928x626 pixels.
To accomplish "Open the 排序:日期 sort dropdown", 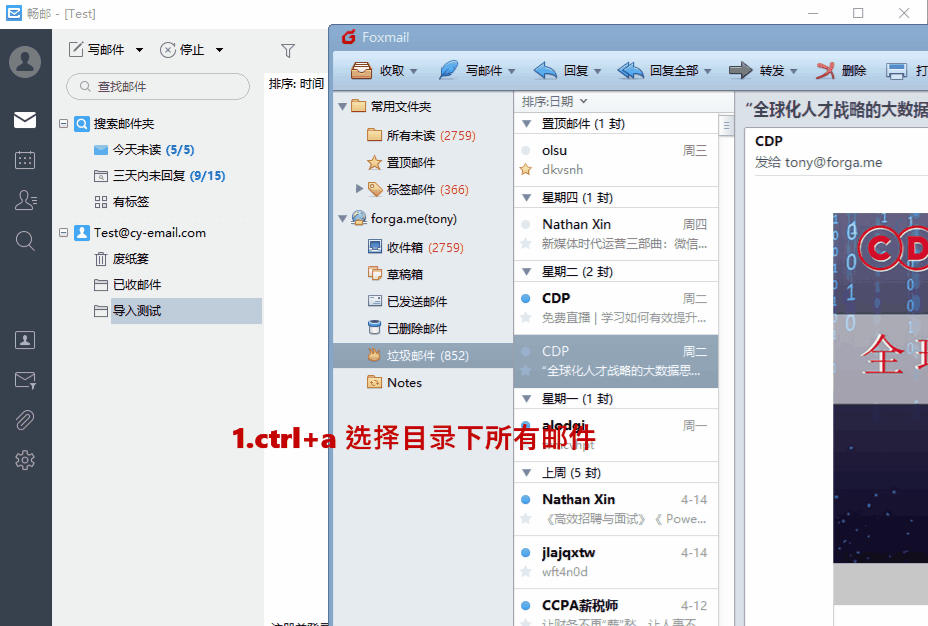I will tap(554, 102).
